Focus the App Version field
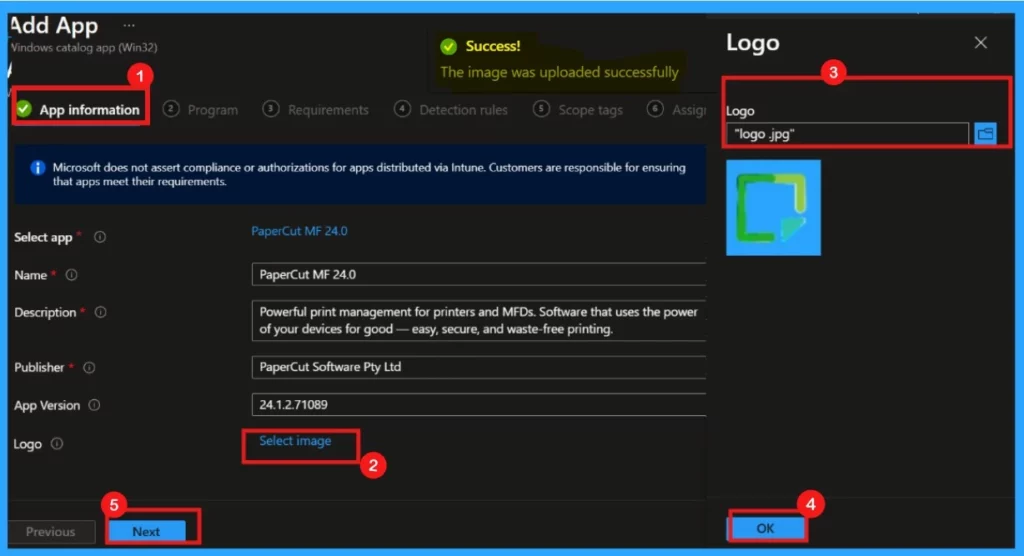The width and height of the screenshot is (1024, 556). (479, 404)
